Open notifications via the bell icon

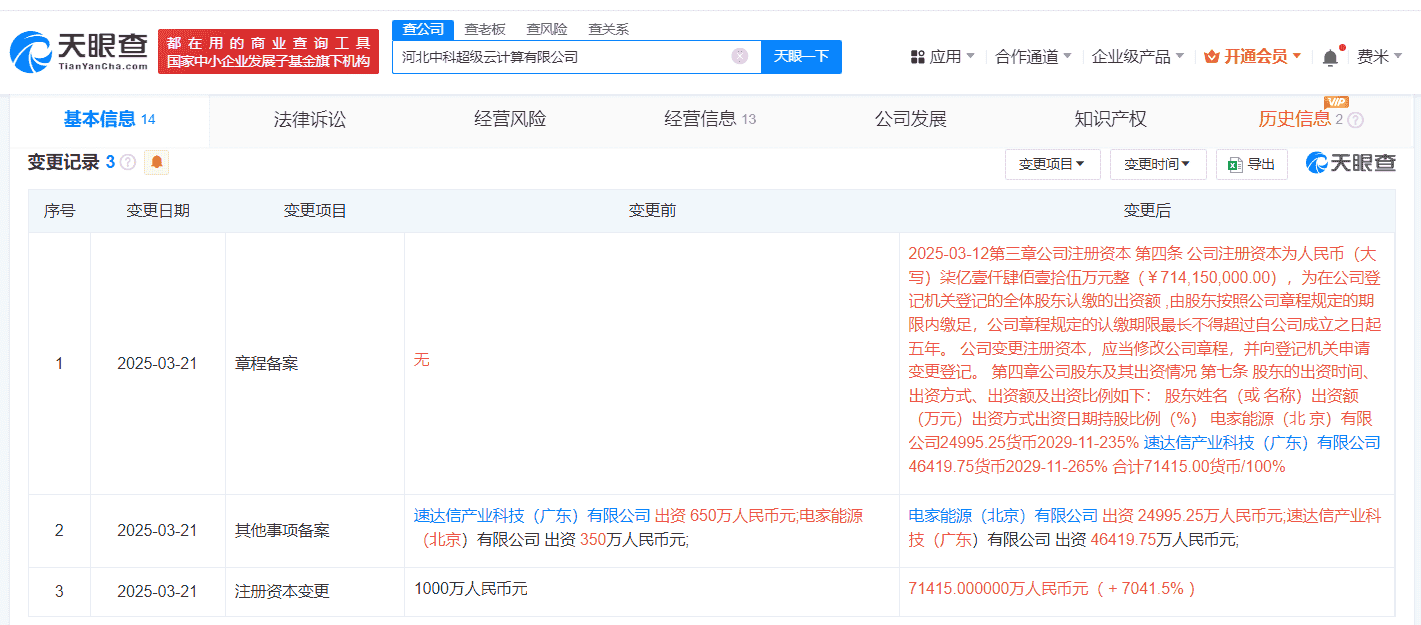tap(1330, 57)
